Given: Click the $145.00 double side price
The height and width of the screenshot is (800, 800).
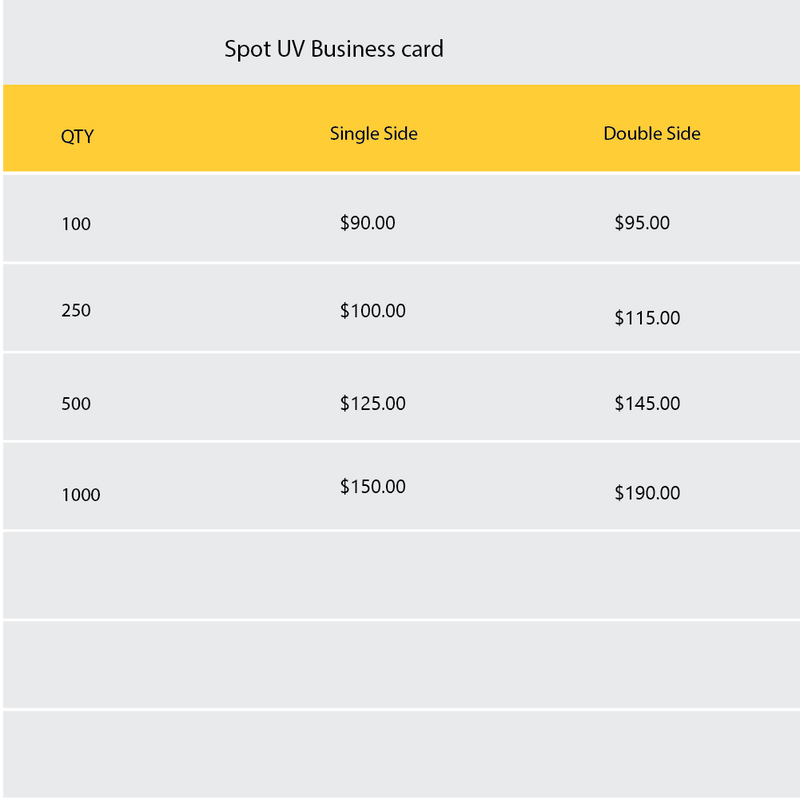Looking at the screenshot, I should tap(647, 404).
